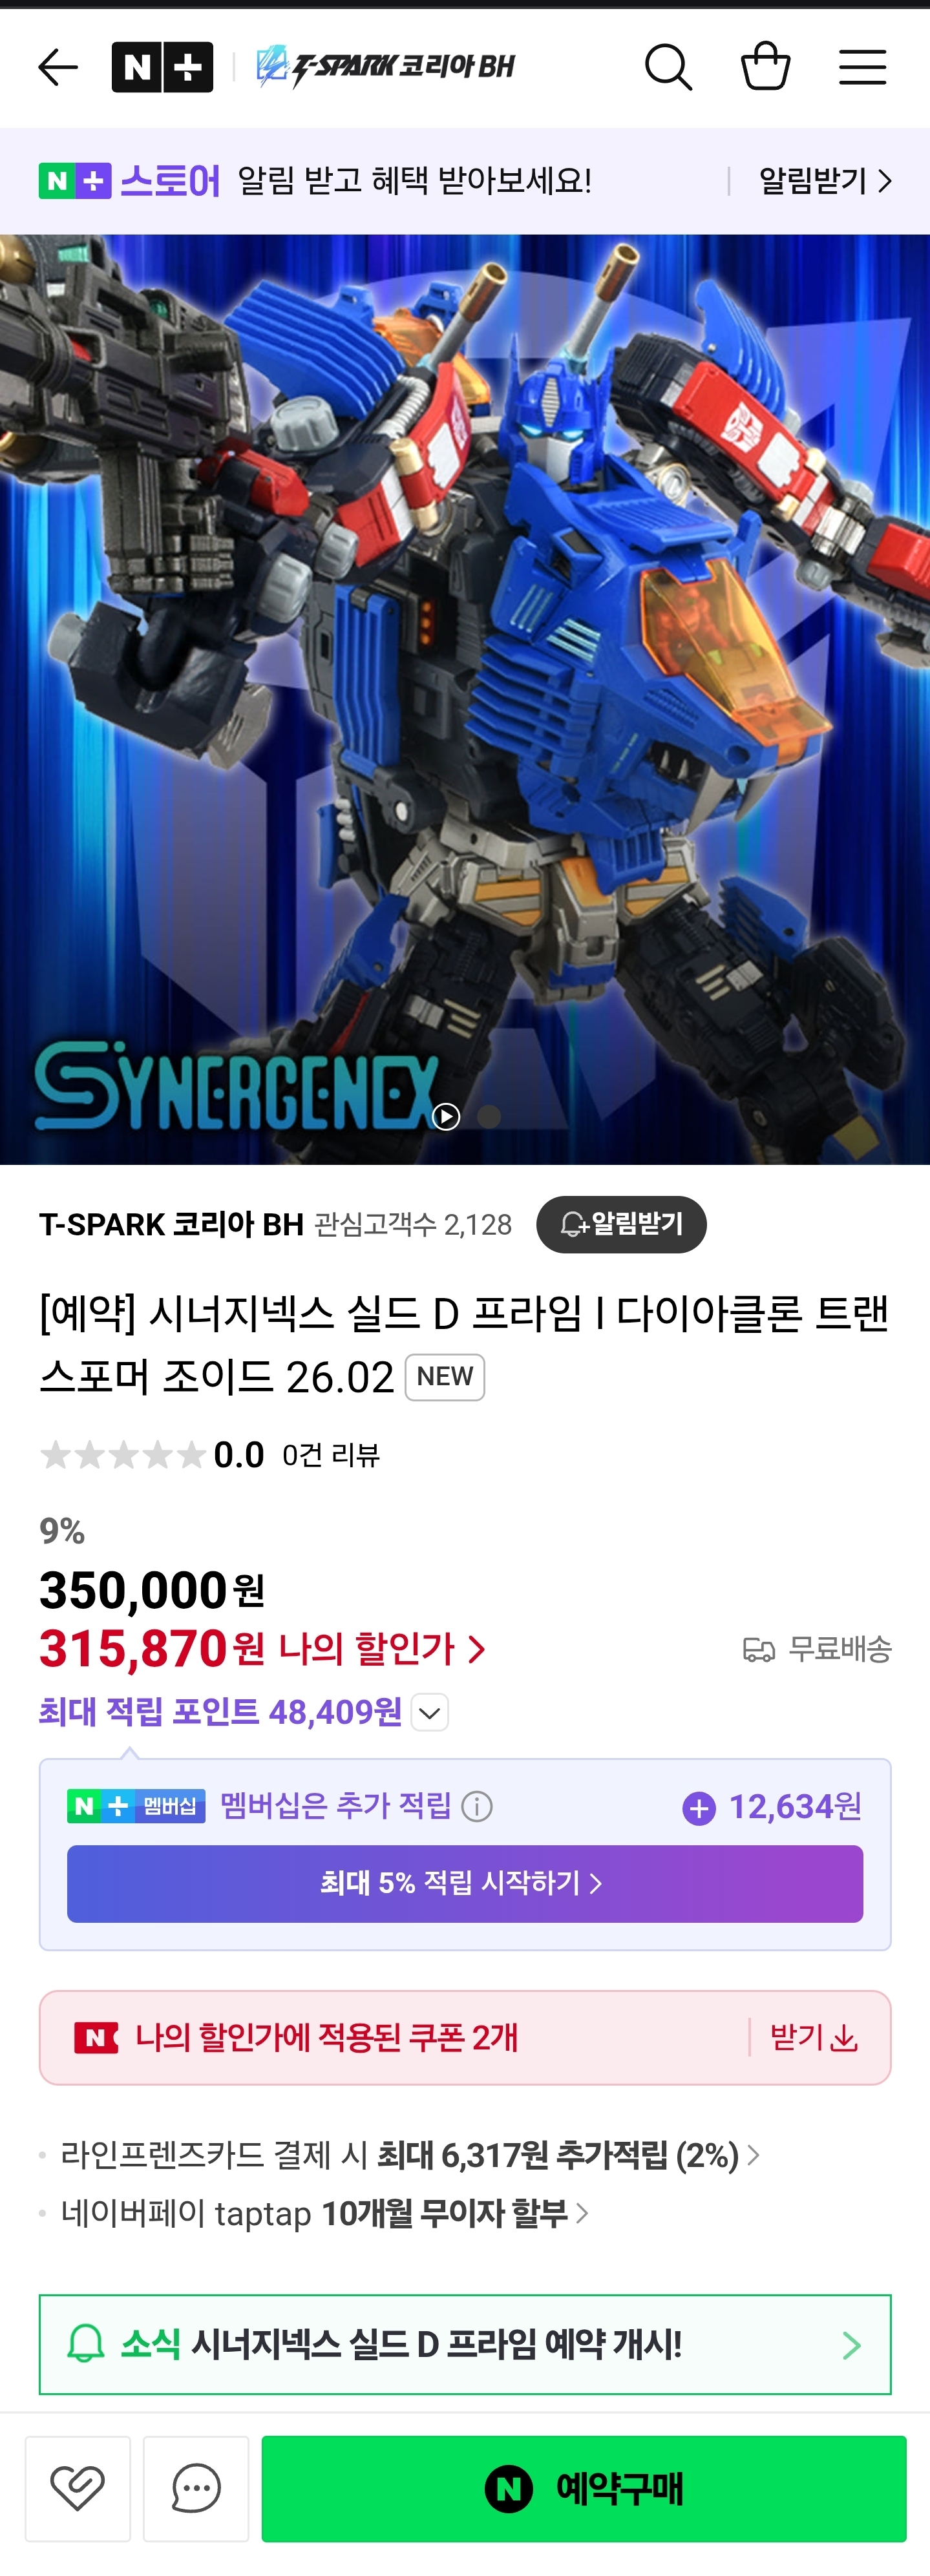This screenshot has width=930, height=2576.
Task: Tap the back arrow icon
Action: [57, 67]
